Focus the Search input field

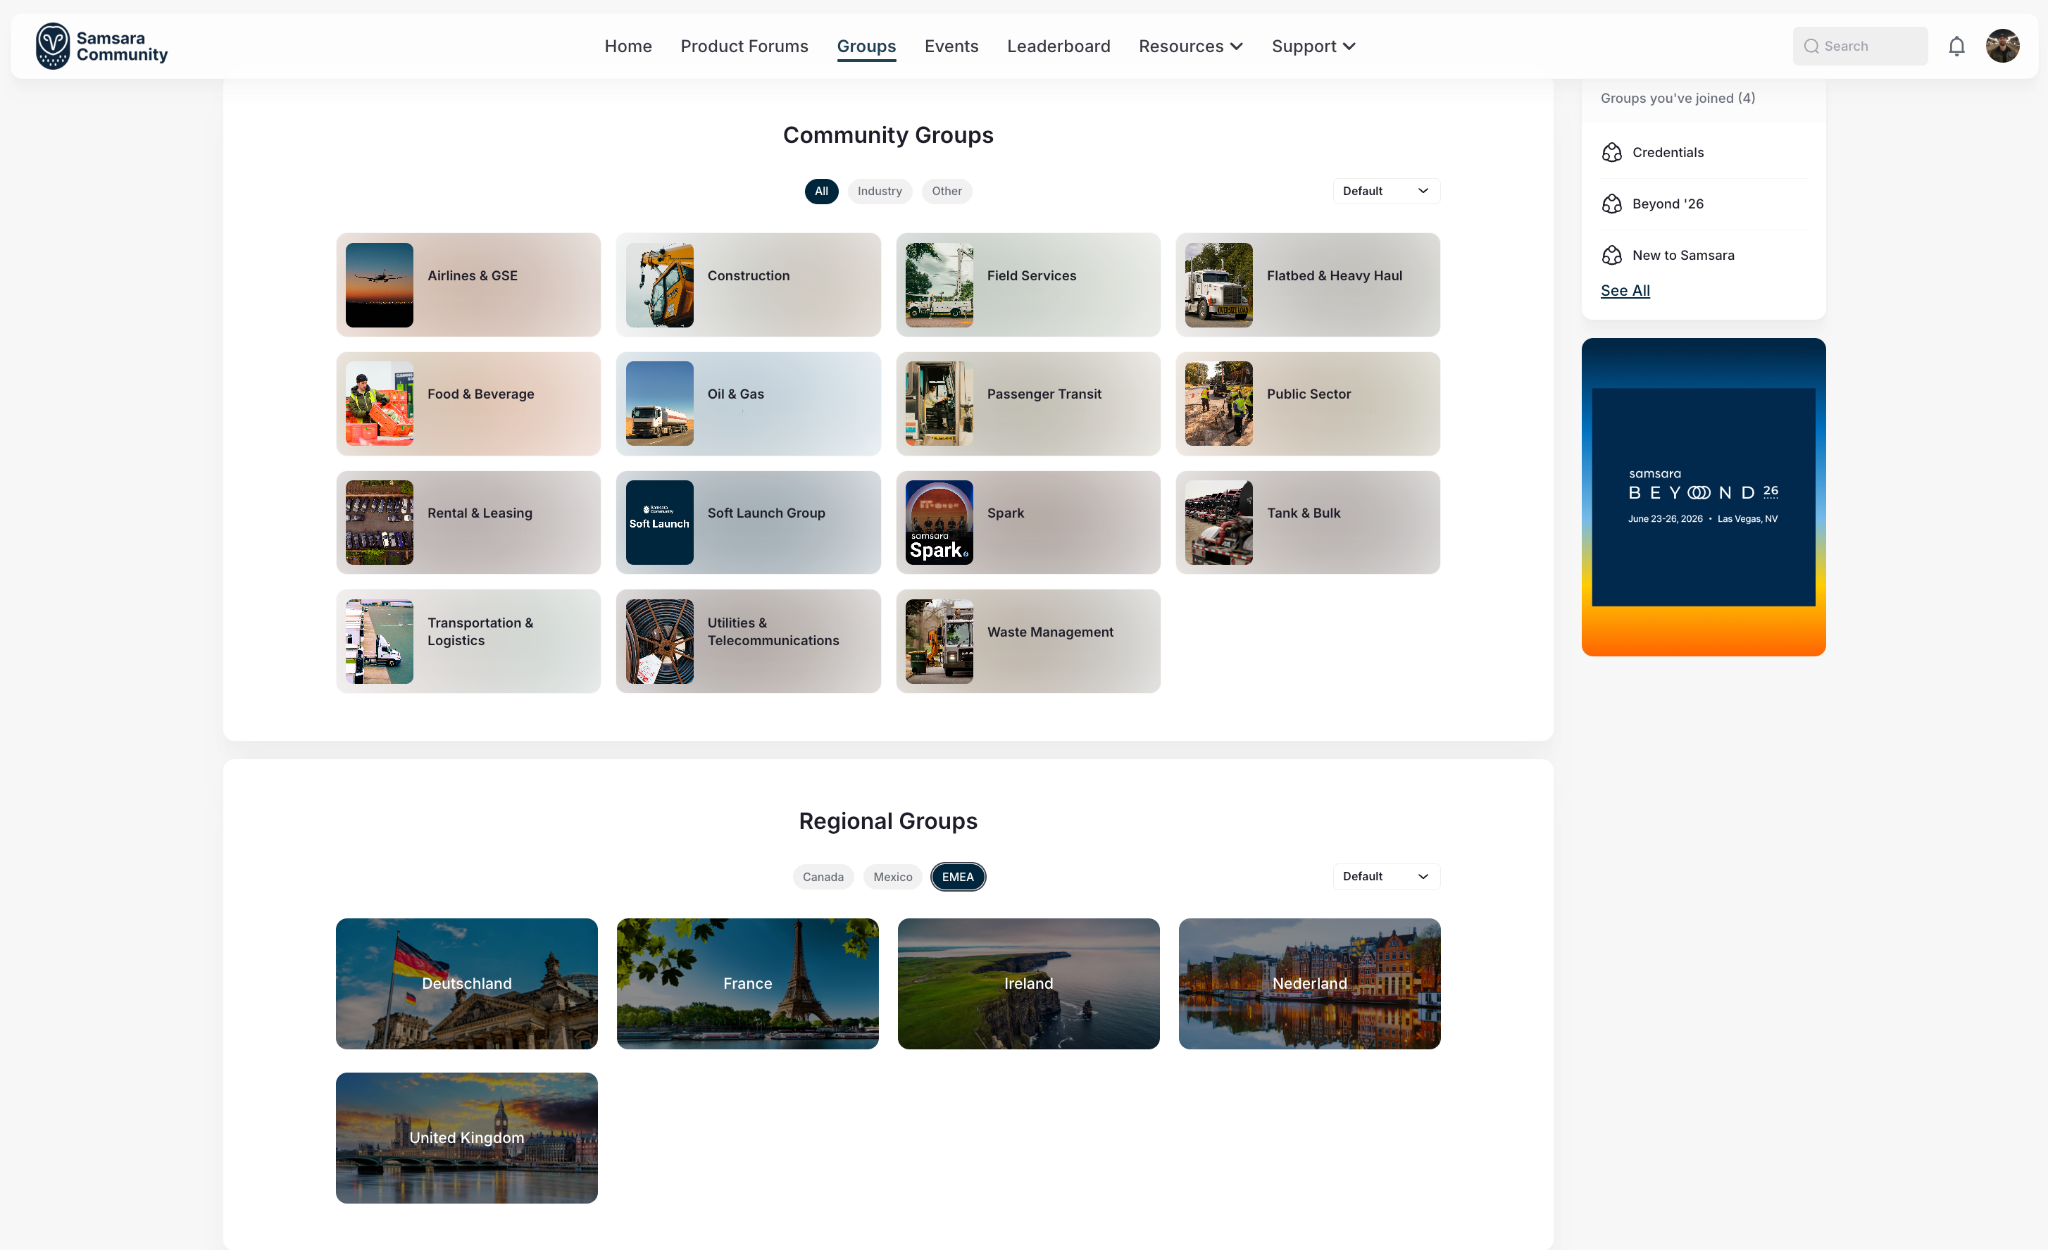tap(1860, 46)
